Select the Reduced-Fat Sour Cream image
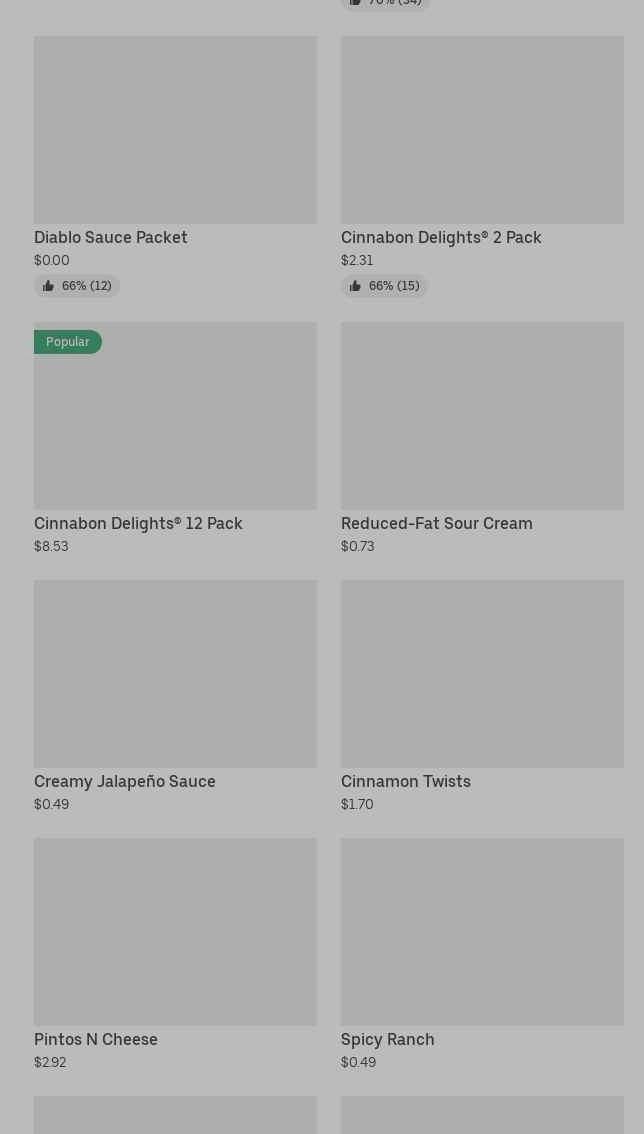 (x=482, y=415)
